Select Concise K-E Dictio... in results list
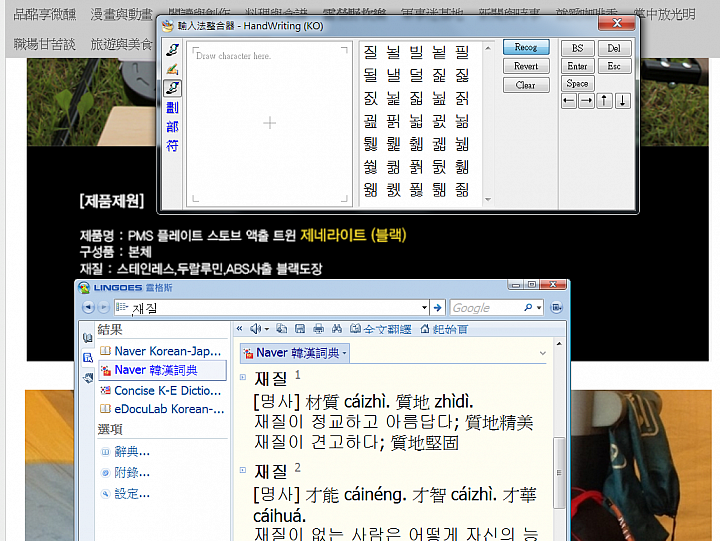 pyautogui.click(x=163, y=390)
